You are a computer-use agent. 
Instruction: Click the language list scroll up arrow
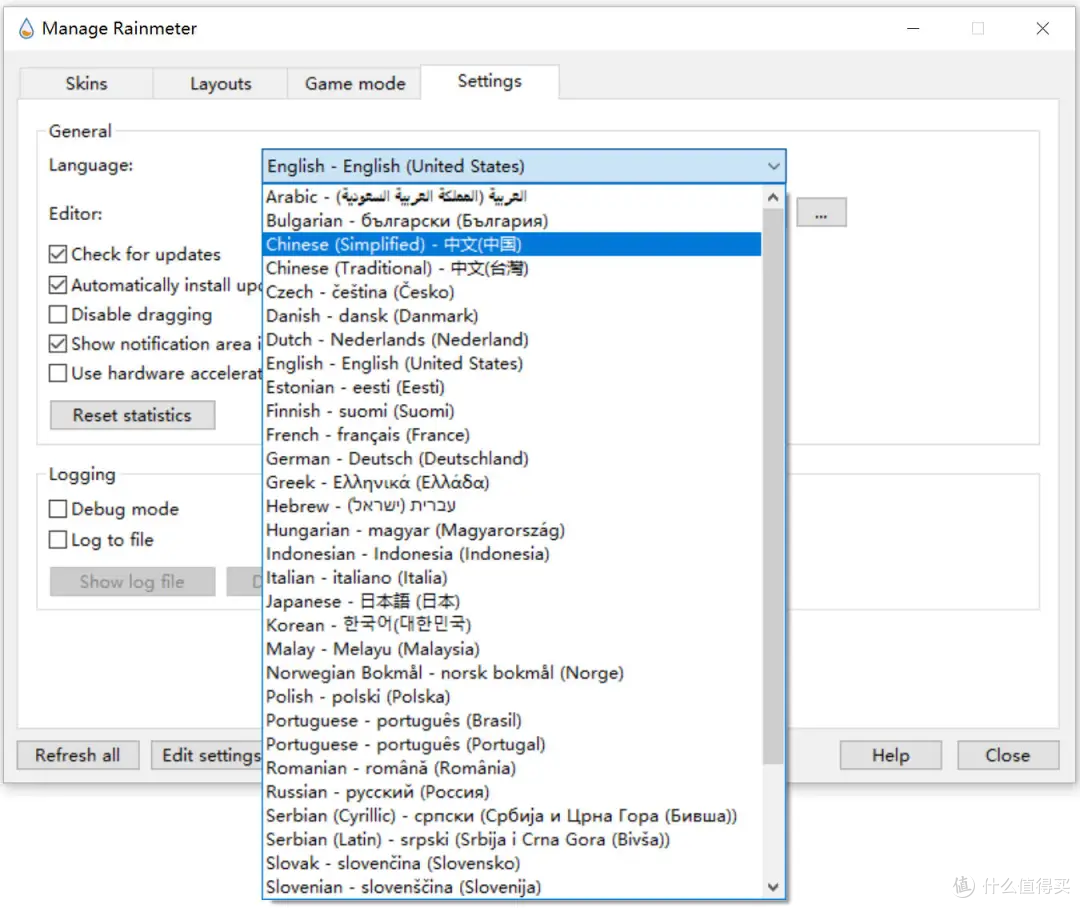click(773, 197)
